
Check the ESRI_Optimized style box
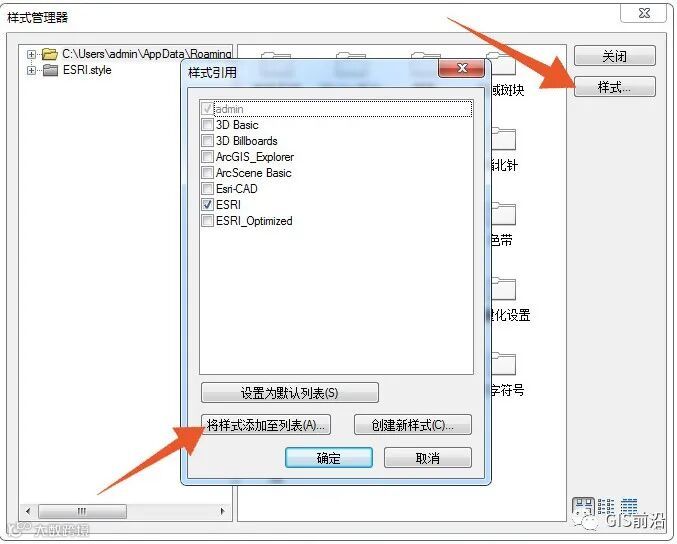coord(208,221)
